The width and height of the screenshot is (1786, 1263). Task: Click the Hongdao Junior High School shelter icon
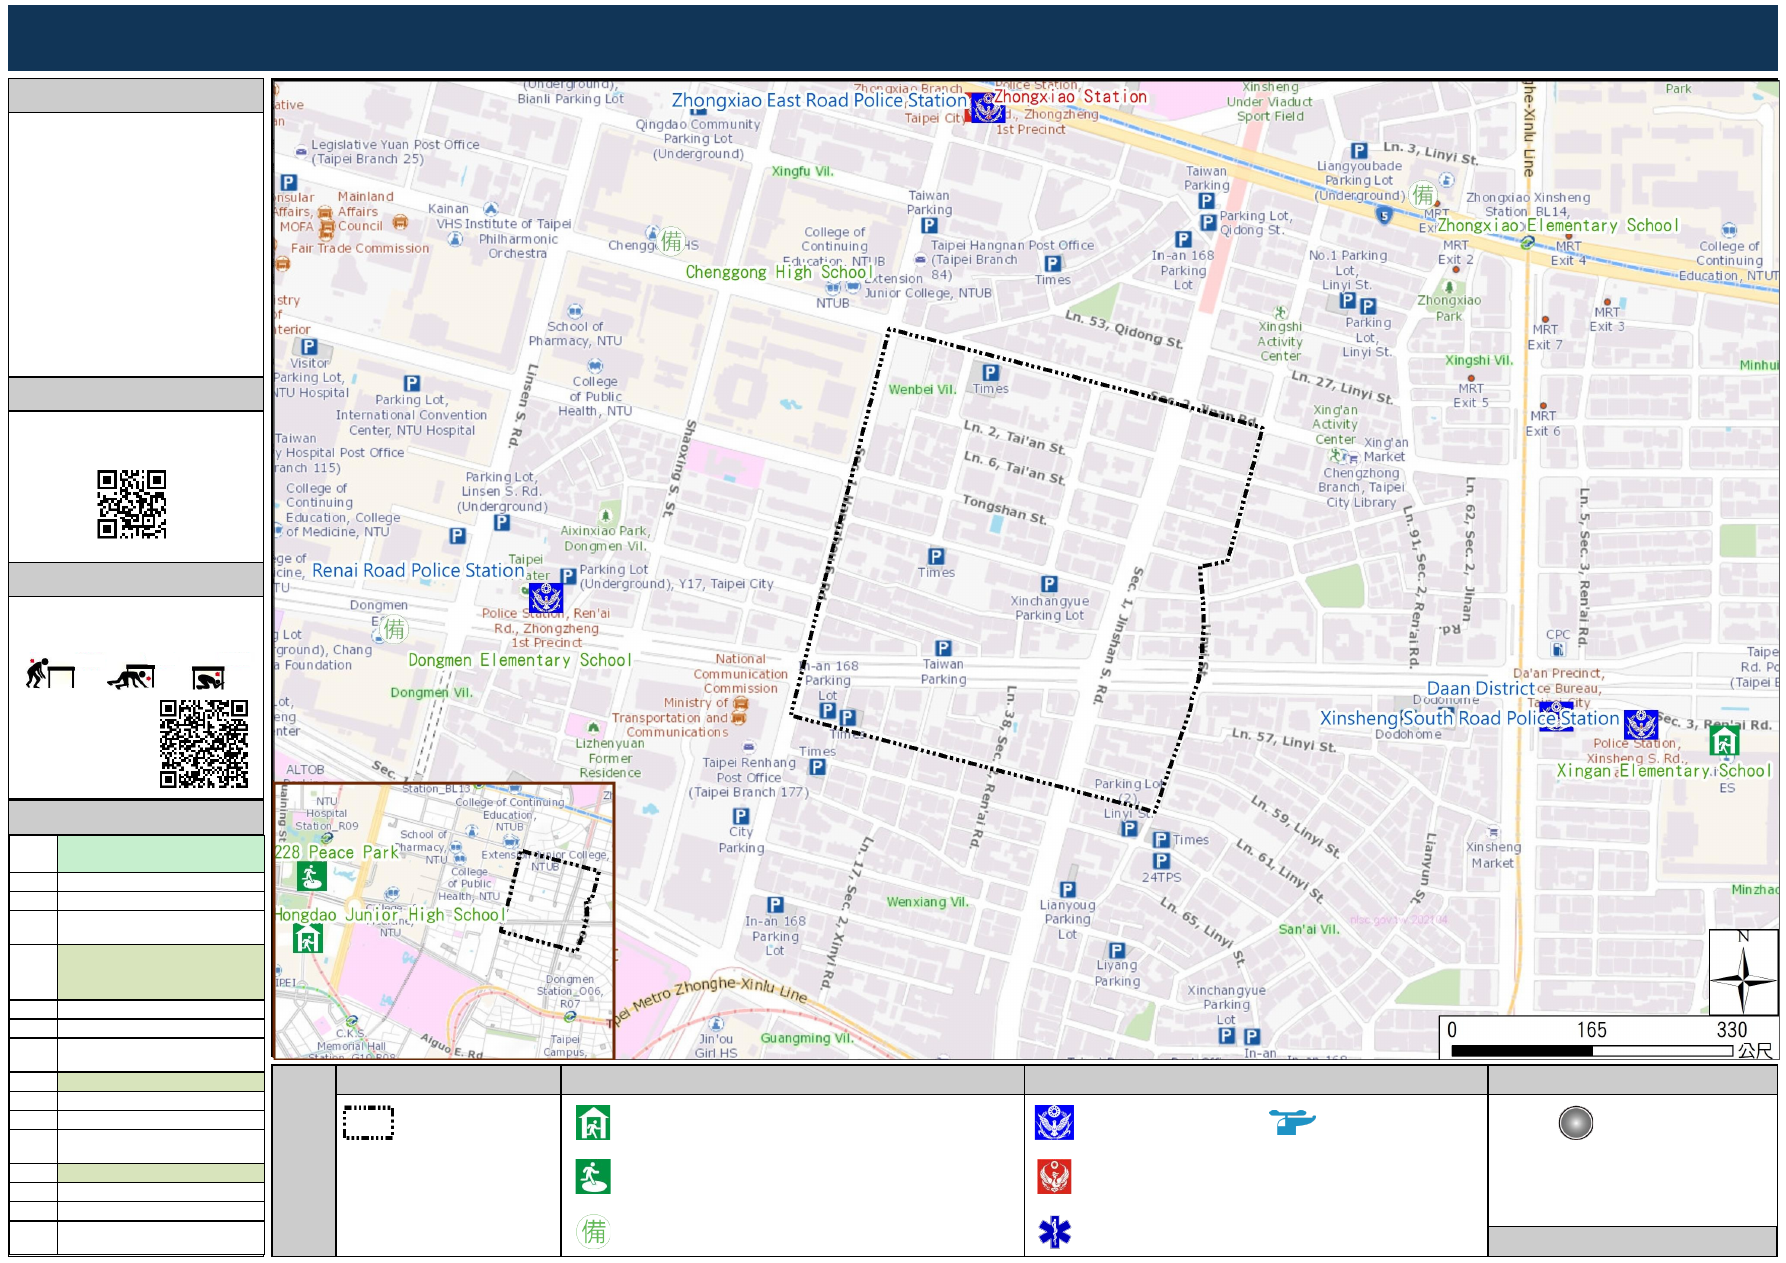tap(308, 938)
